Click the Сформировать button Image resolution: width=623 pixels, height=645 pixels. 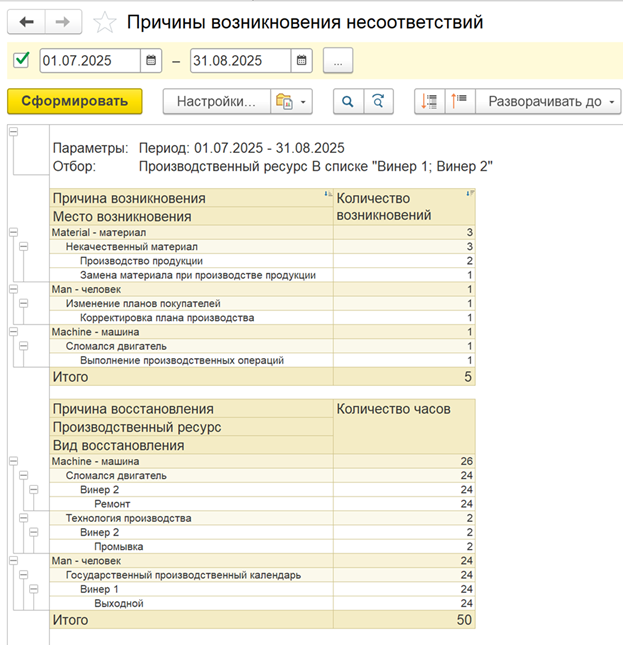click(x=75, y=101)
